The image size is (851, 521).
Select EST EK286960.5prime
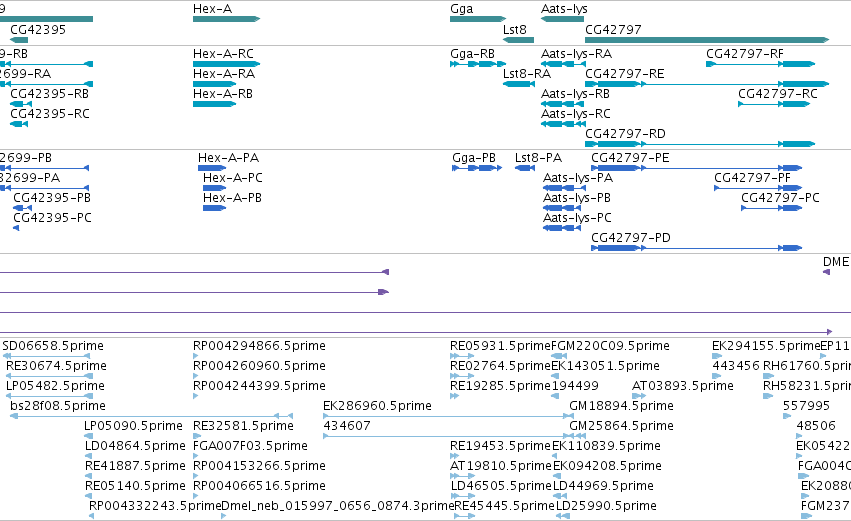tap(448, 416)
